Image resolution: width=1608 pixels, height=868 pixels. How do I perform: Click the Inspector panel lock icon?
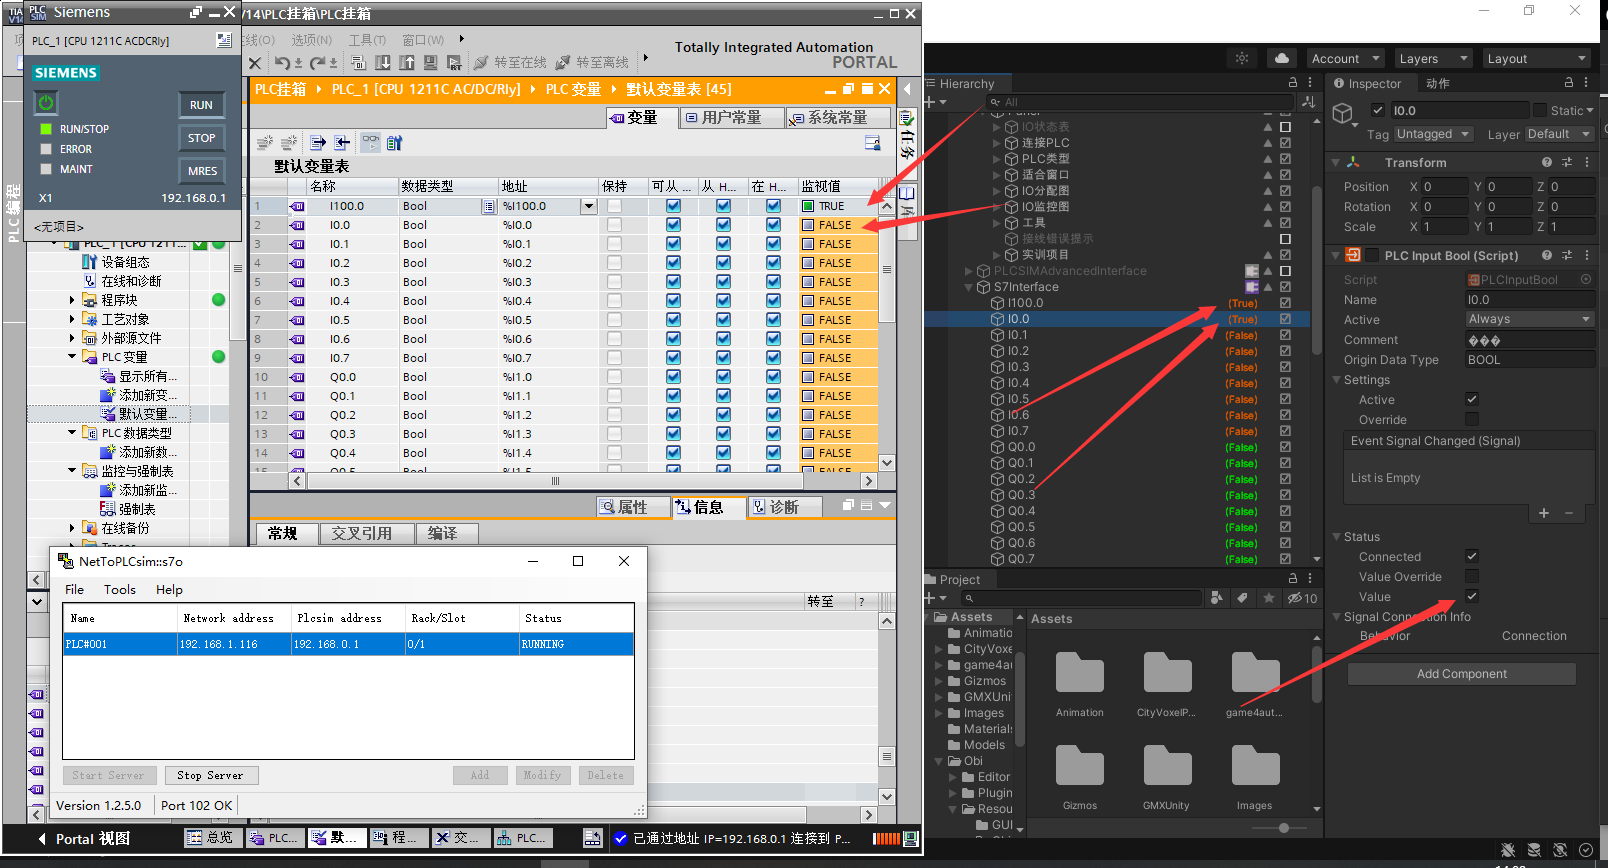(x=1569, y=83)
